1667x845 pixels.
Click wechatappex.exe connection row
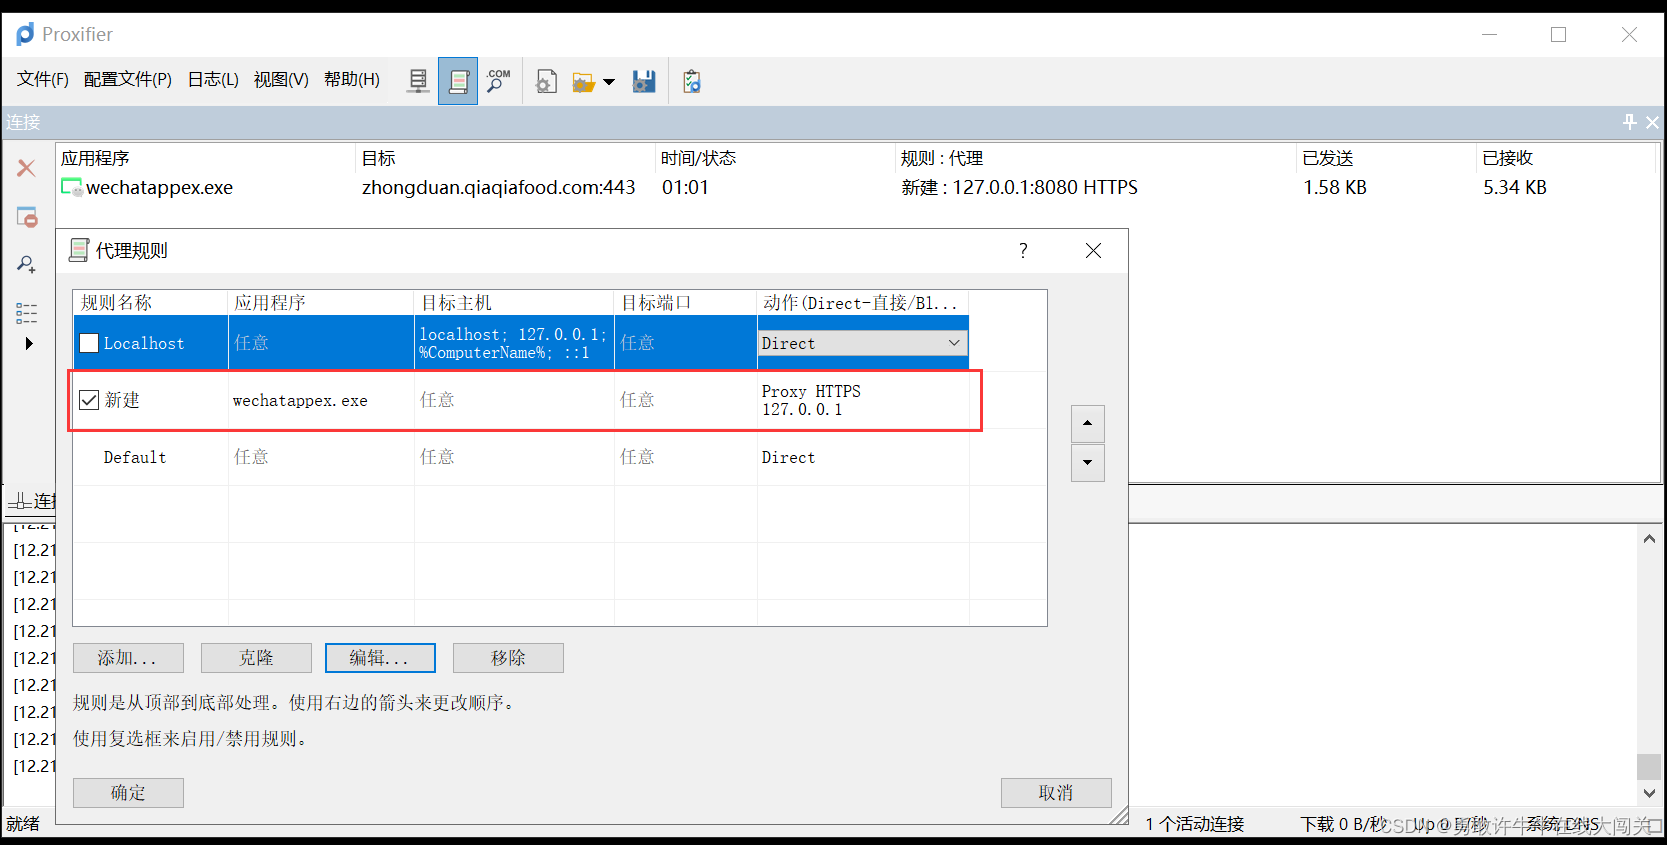tap(857, 187)
